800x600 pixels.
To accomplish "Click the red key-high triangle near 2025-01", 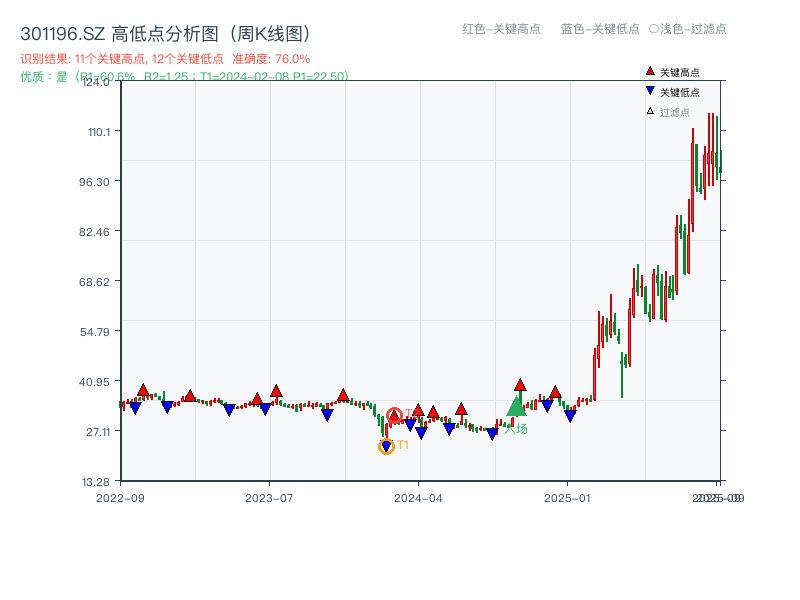I will pyautogui.click(x=554, y=392).
